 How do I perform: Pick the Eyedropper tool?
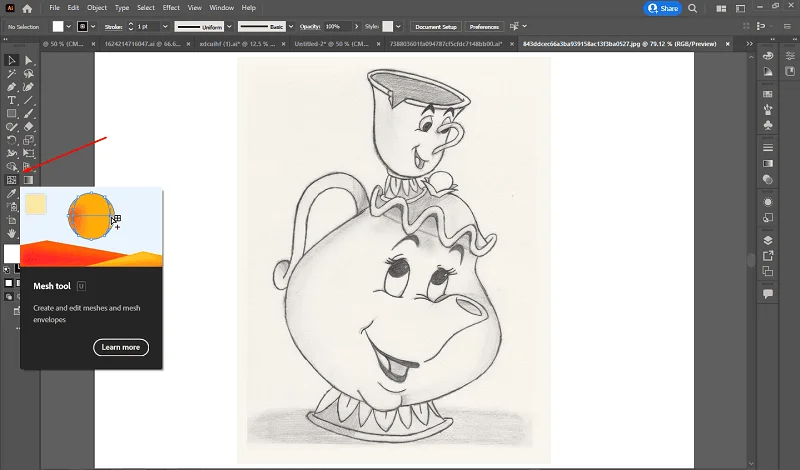coord(11,193)
